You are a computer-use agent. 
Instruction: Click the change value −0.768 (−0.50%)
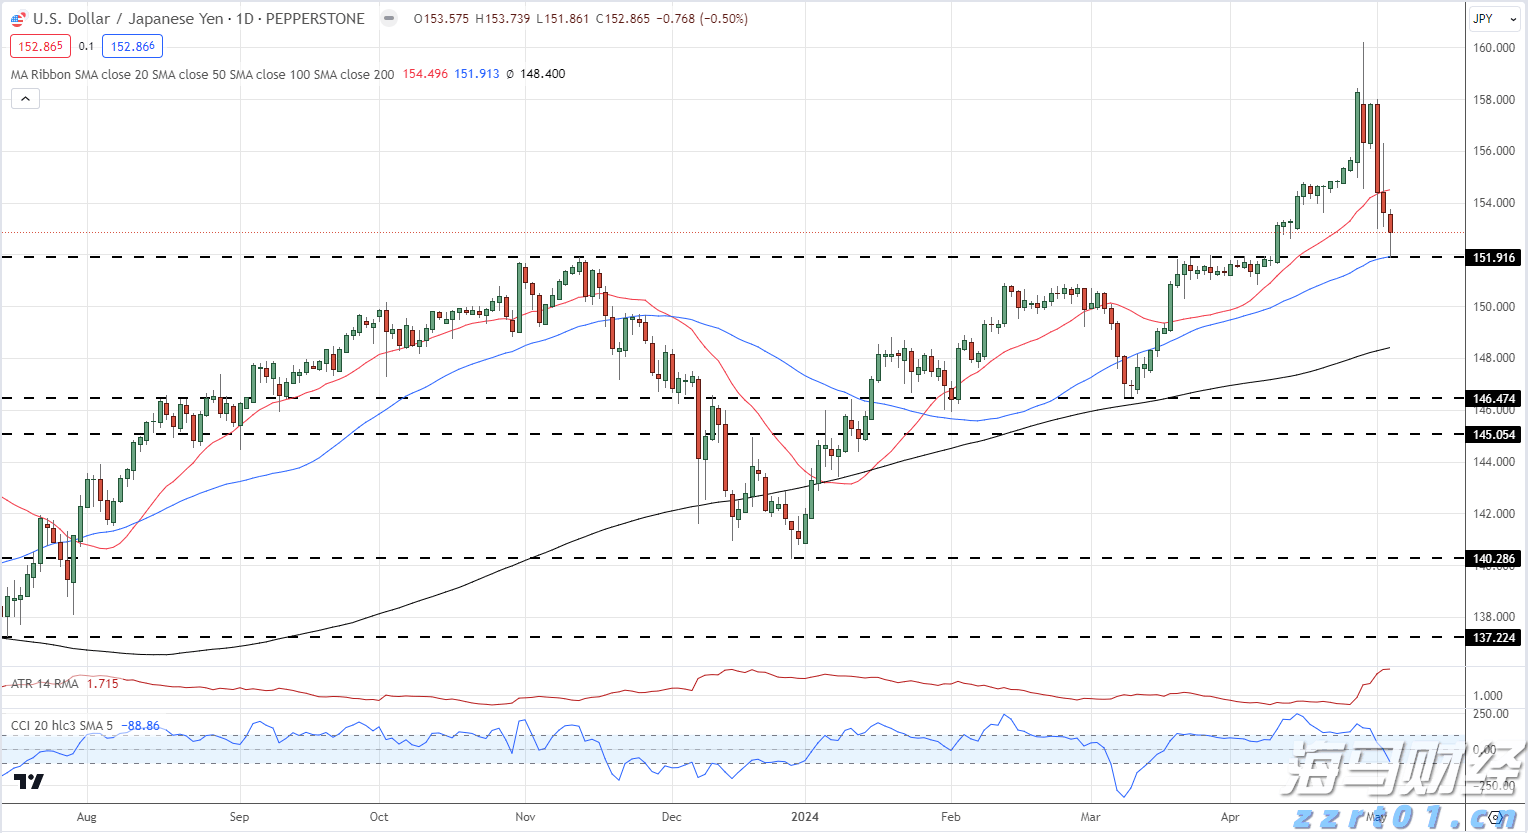pos(702,19)
